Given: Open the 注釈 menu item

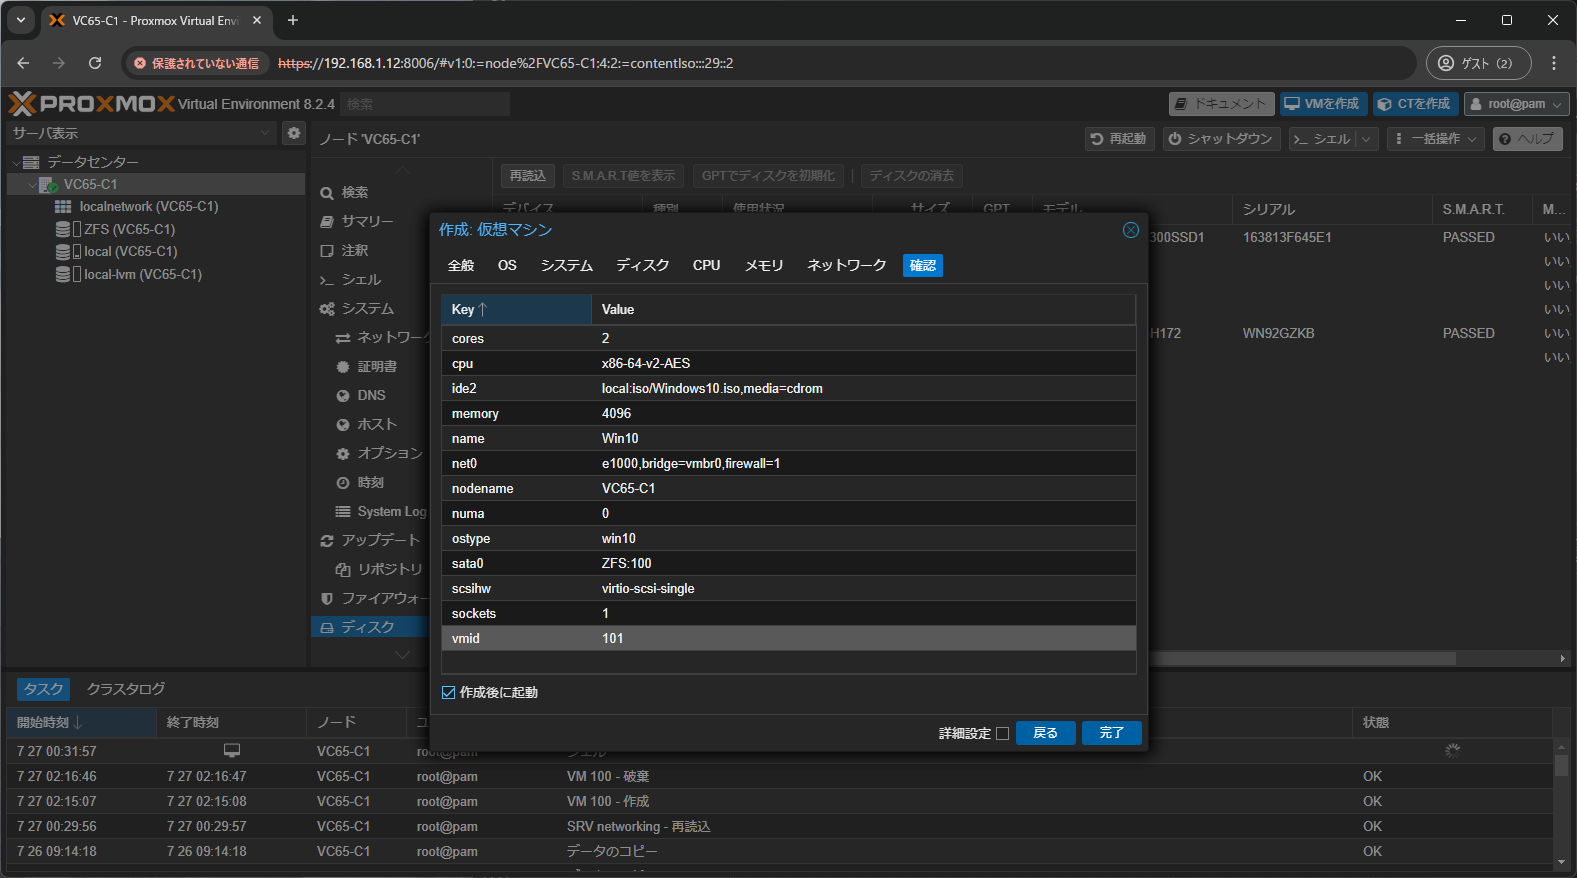Looking at the screenshot, I should pyautogui.click(x=354, y=251).
